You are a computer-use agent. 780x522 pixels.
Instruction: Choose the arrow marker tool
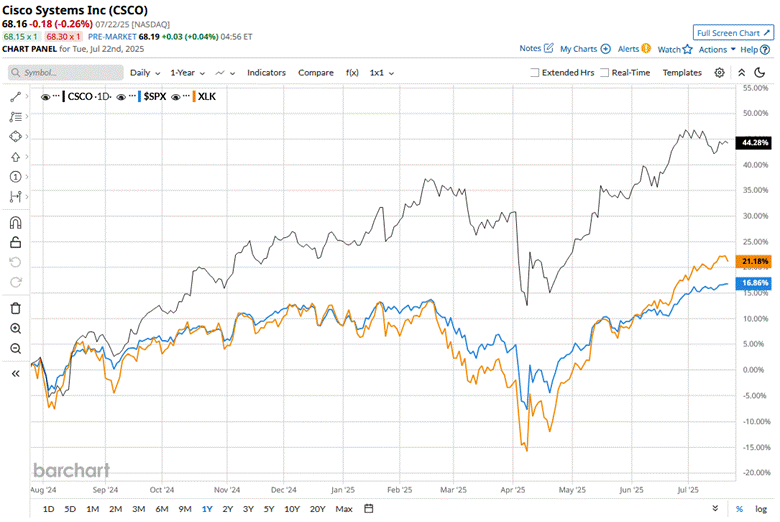15,157
